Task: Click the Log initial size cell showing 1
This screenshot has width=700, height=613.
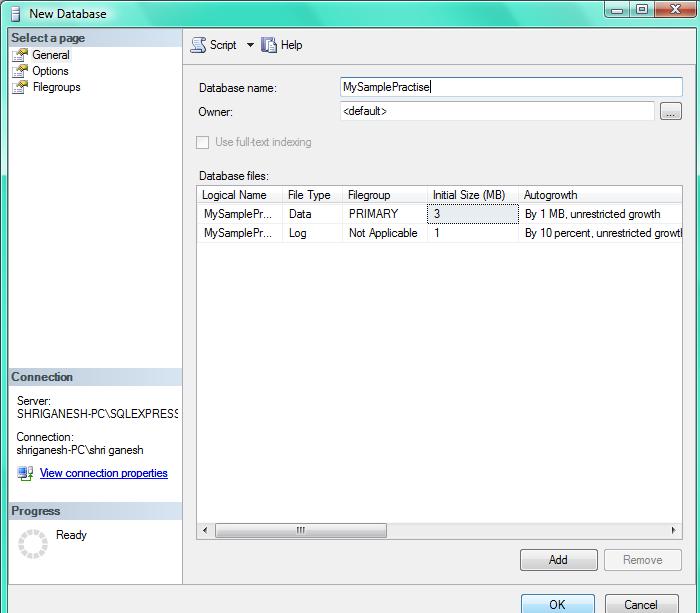Action: (473, 233)
